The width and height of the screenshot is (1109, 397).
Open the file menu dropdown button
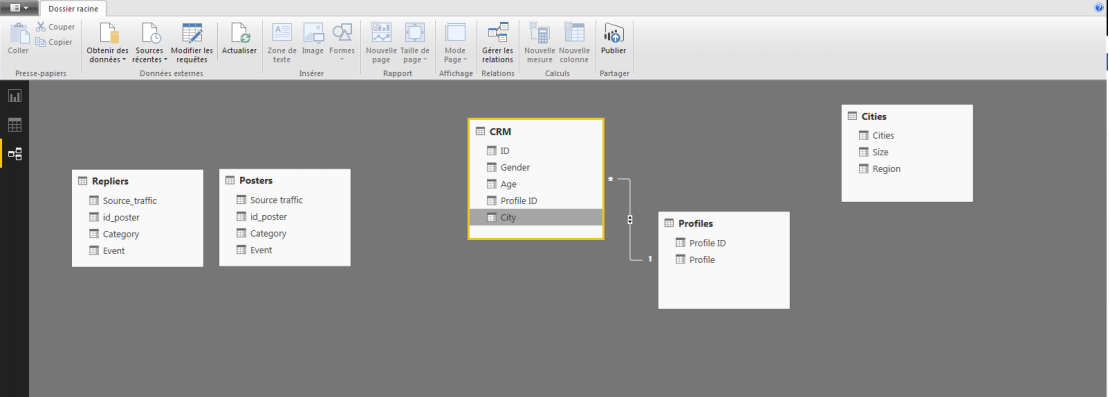click(19, 8)
